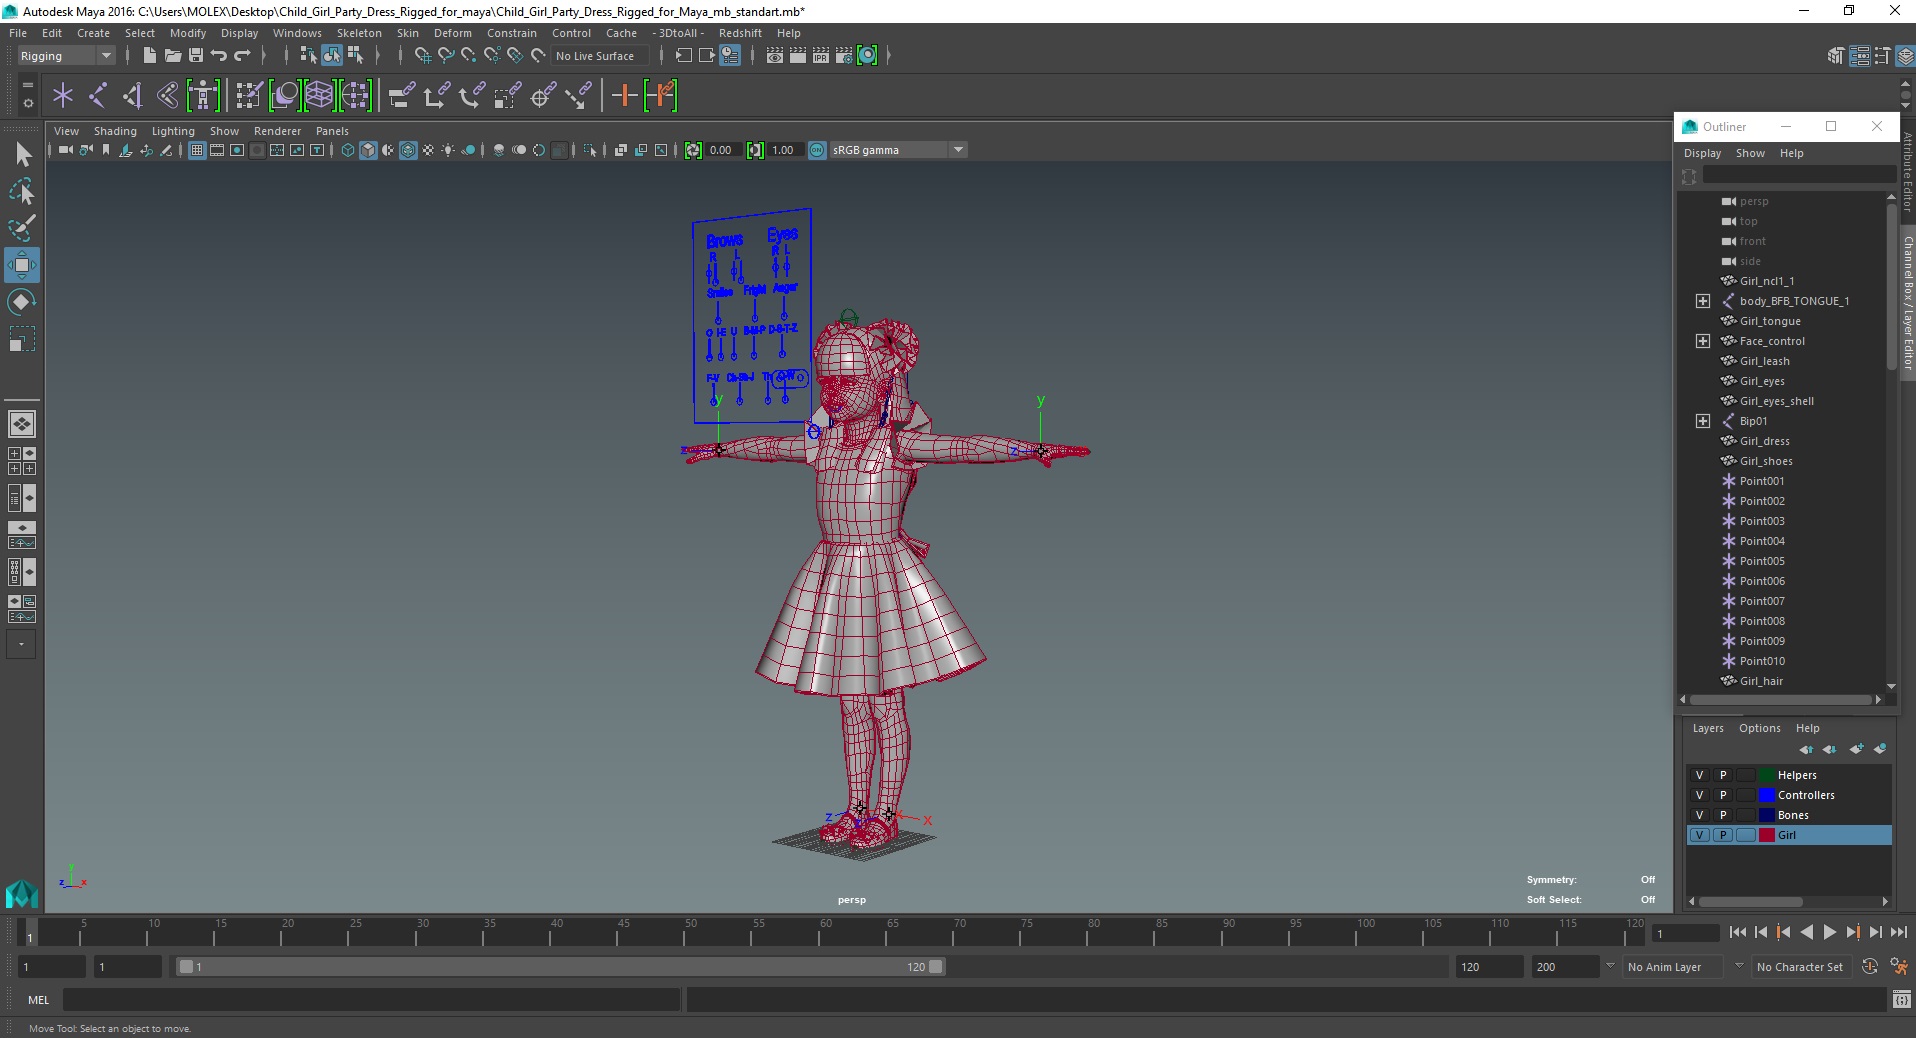Select the arrow Select tool

[22, 155]
